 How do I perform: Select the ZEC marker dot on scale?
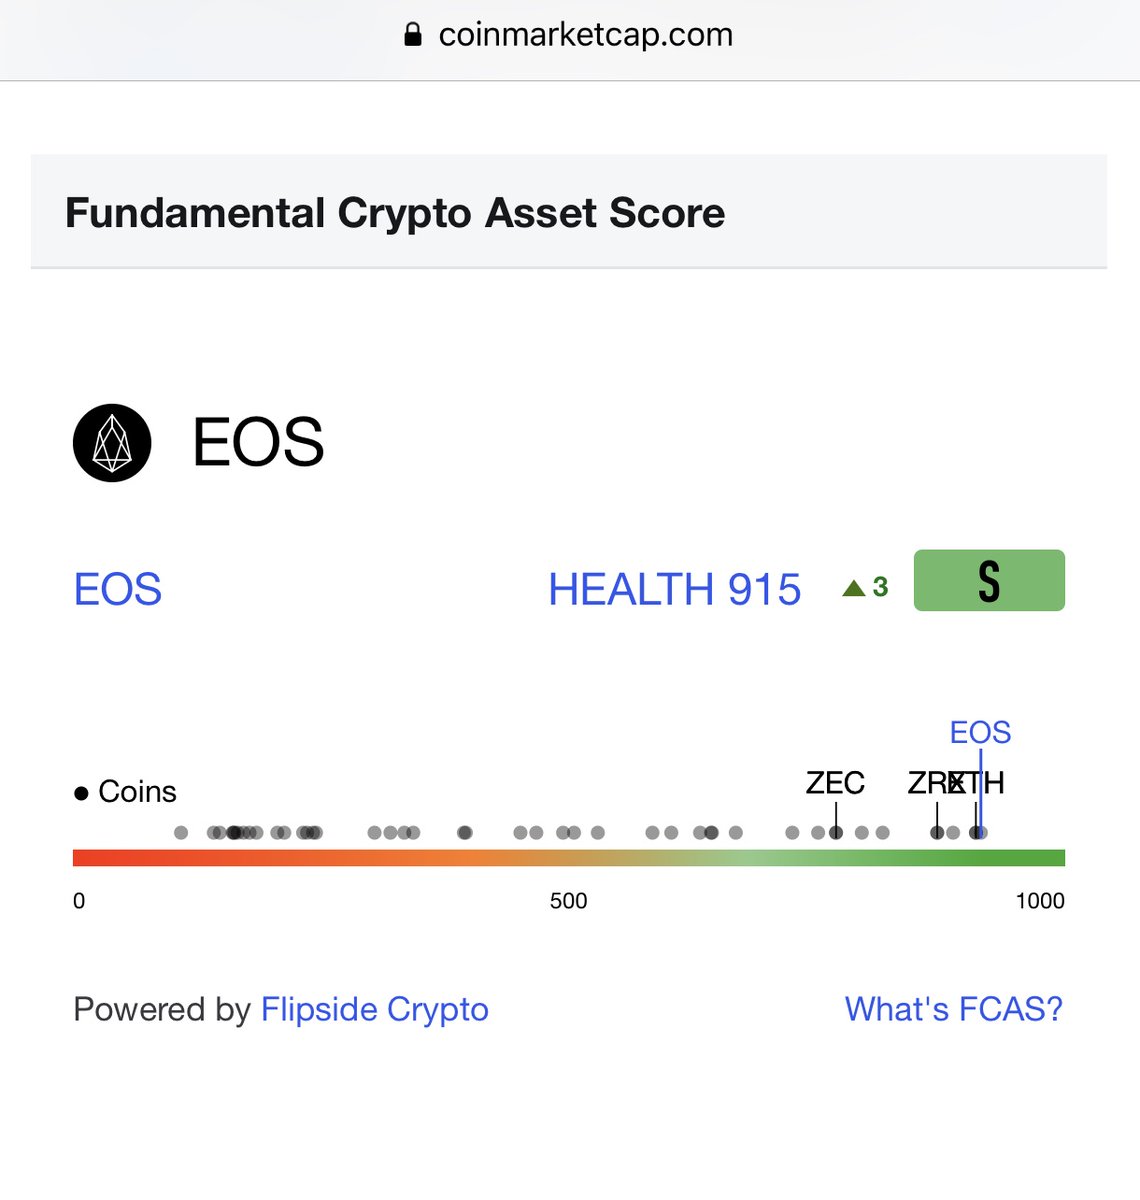tap(836, 832)
